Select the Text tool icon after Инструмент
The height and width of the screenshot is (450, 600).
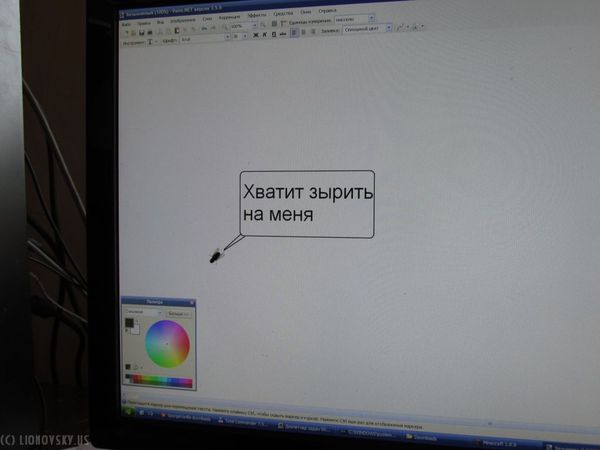[x=150, y=41]
